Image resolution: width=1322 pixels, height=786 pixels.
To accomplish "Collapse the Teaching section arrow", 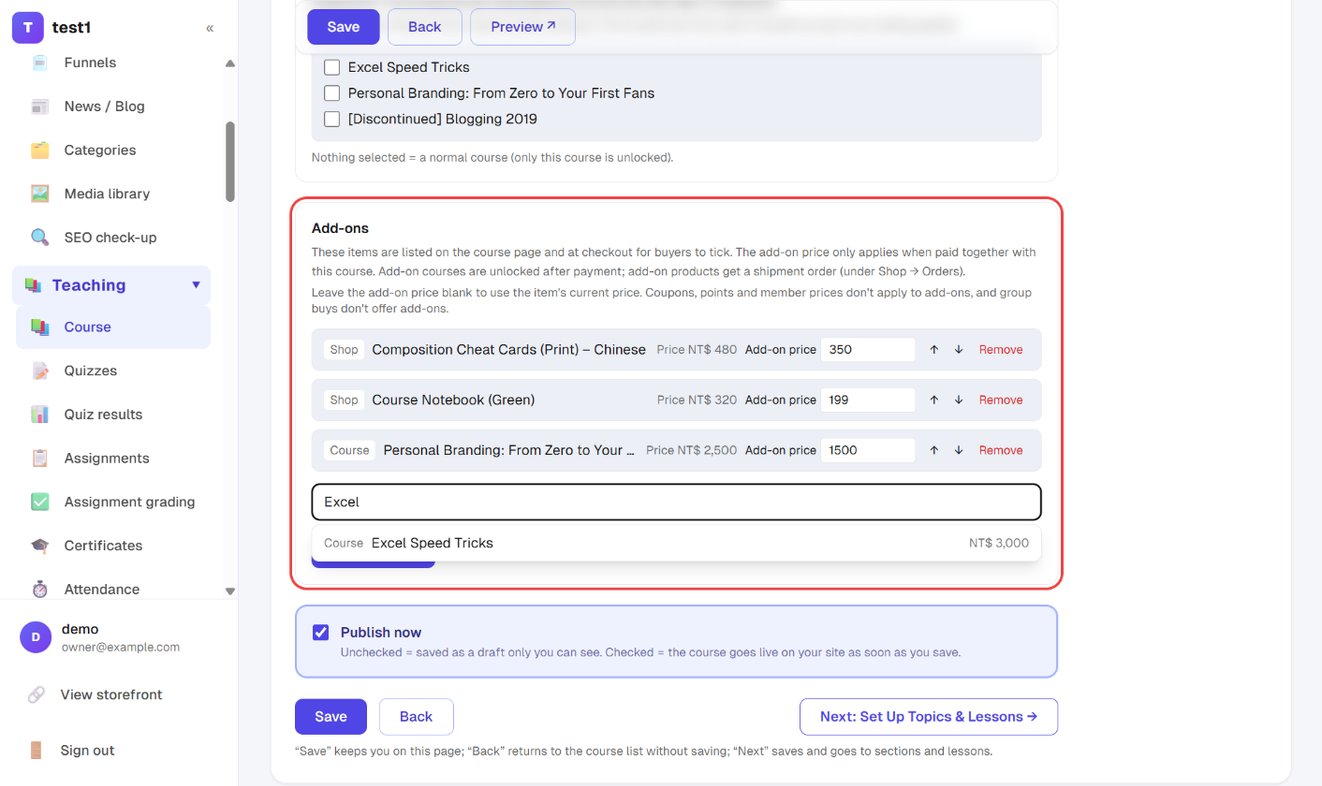I will [196, 285].
